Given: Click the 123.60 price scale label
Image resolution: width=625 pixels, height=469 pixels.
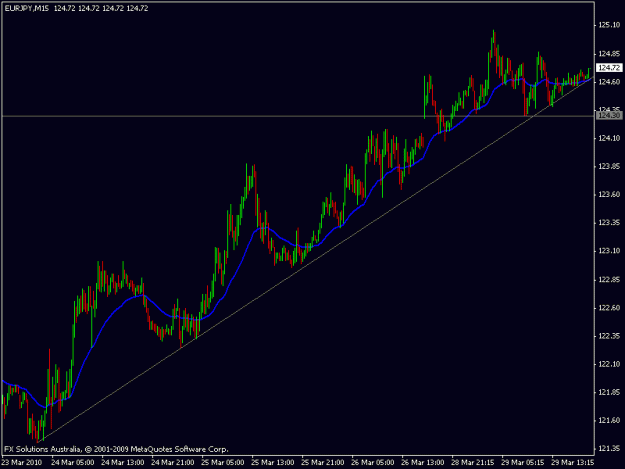Looking at the screenshot, I should pos(609,194).
